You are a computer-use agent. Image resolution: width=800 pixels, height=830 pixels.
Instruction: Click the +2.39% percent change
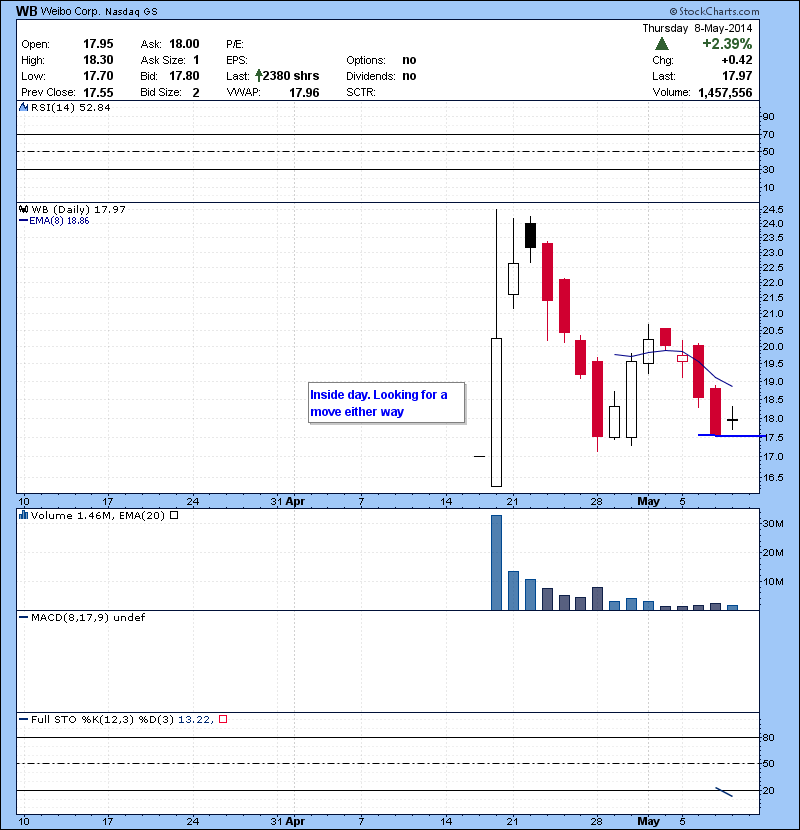tap(727, 44)
